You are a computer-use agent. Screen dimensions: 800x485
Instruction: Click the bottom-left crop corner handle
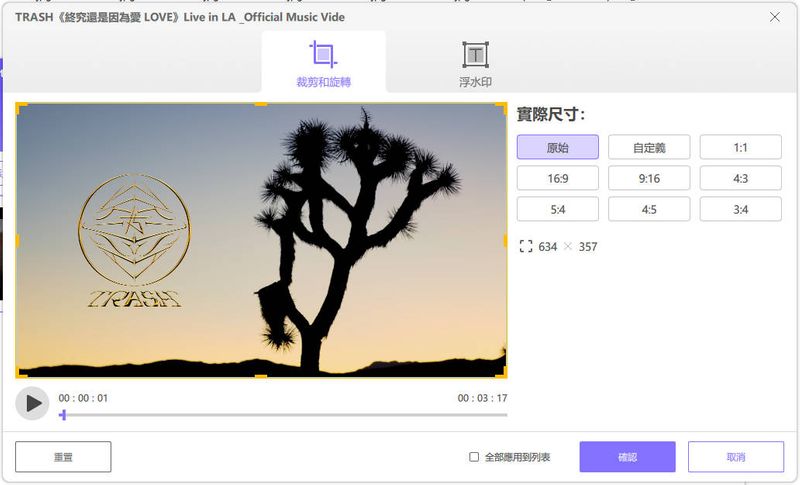(22, 372)
